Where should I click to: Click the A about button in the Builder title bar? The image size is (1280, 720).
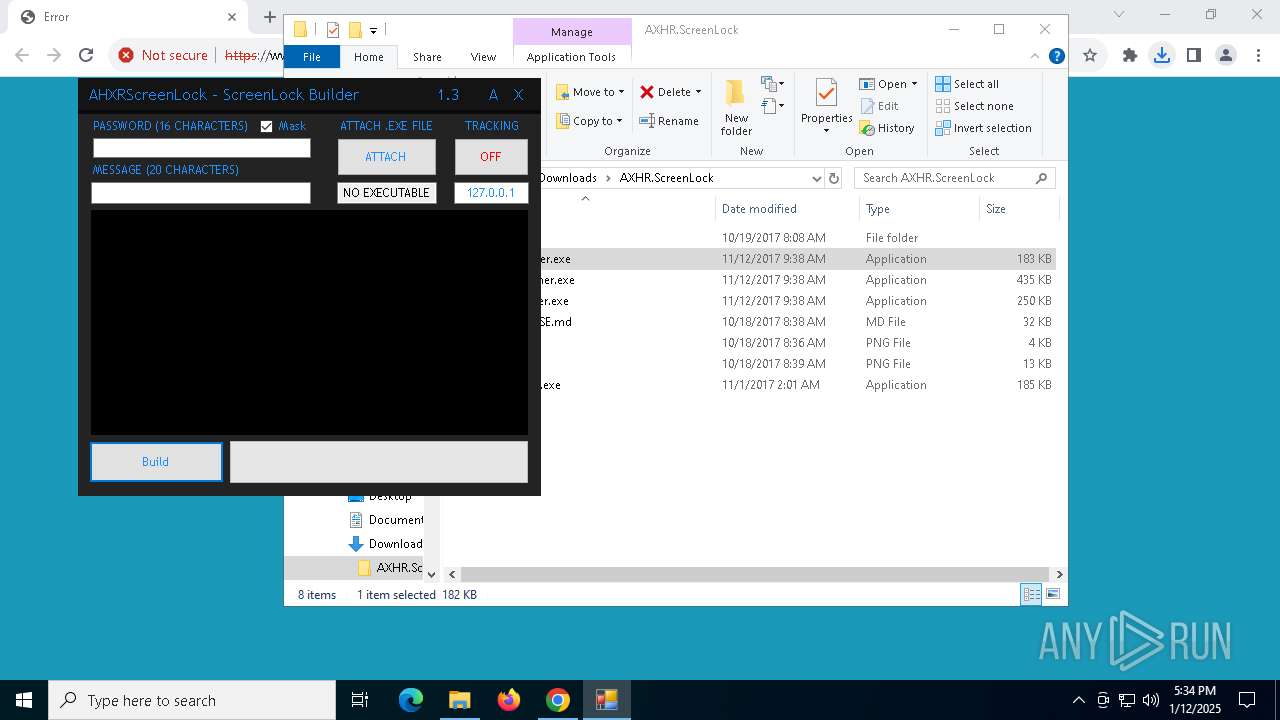click(x=493, y=95)
